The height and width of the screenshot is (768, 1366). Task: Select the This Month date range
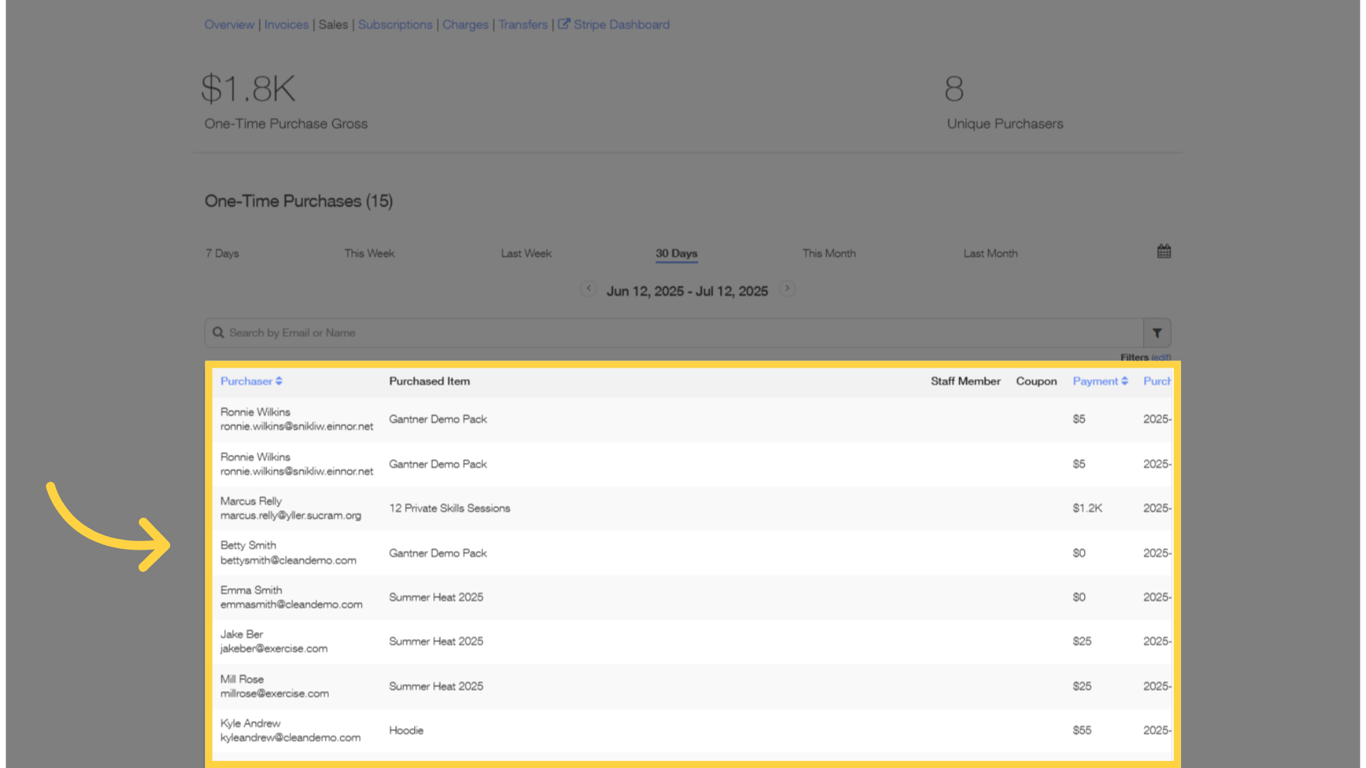(829, 253)
